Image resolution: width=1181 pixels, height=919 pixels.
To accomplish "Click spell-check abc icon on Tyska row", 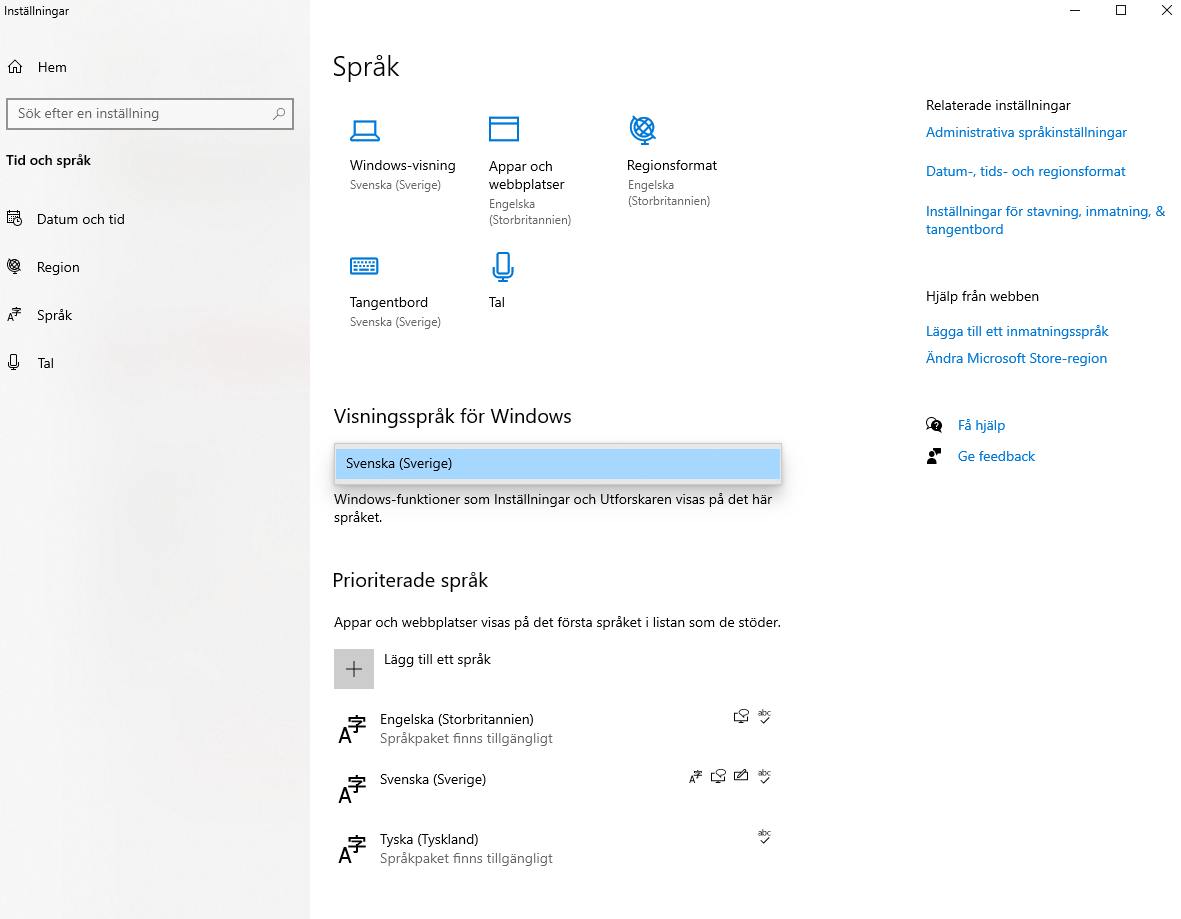I will [x=764, y=836].
